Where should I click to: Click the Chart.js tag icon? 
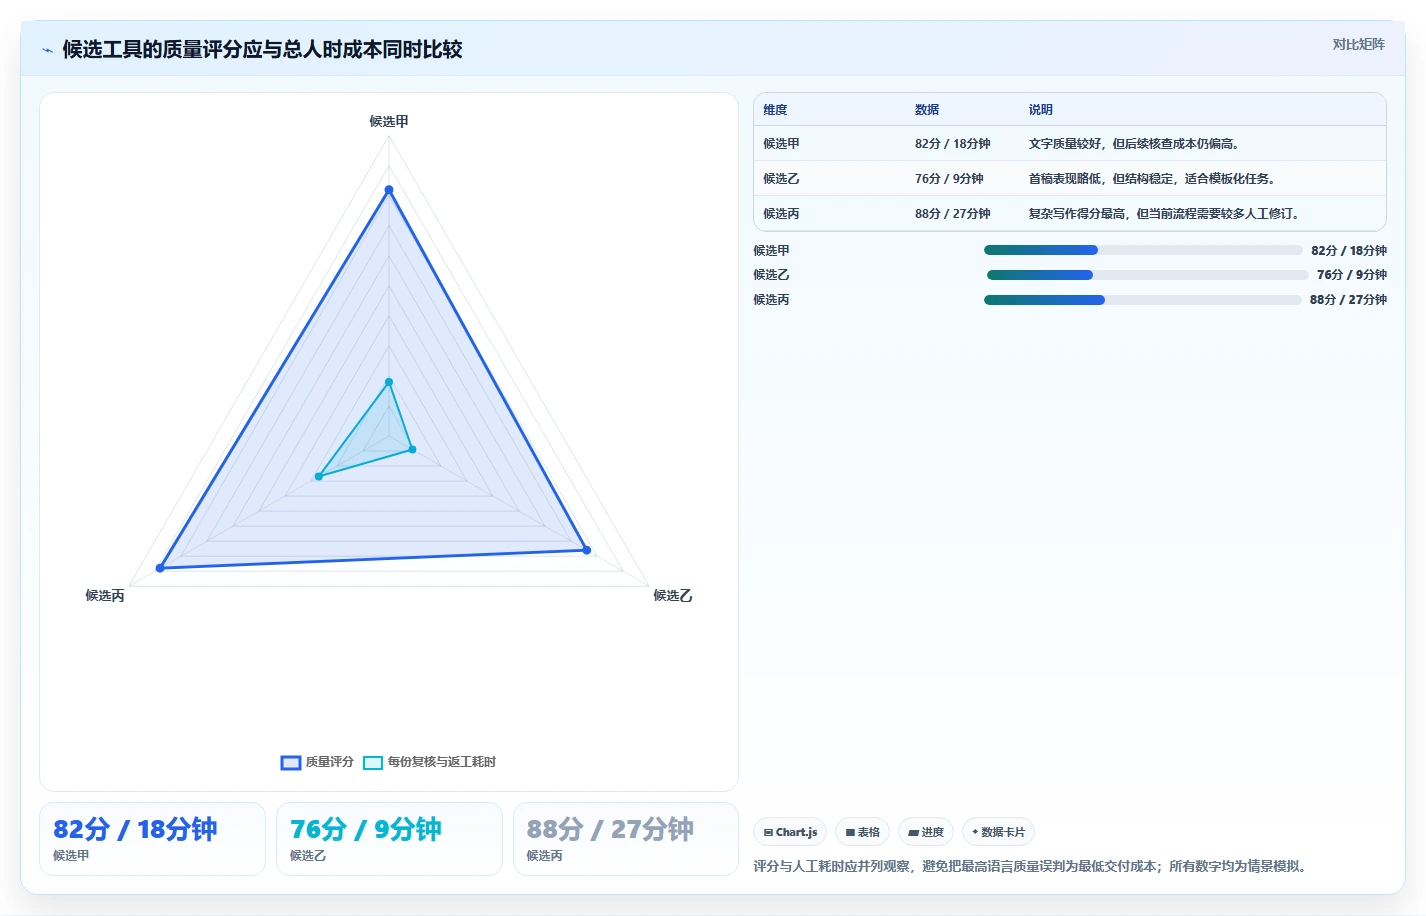click(x=768, y=832)
